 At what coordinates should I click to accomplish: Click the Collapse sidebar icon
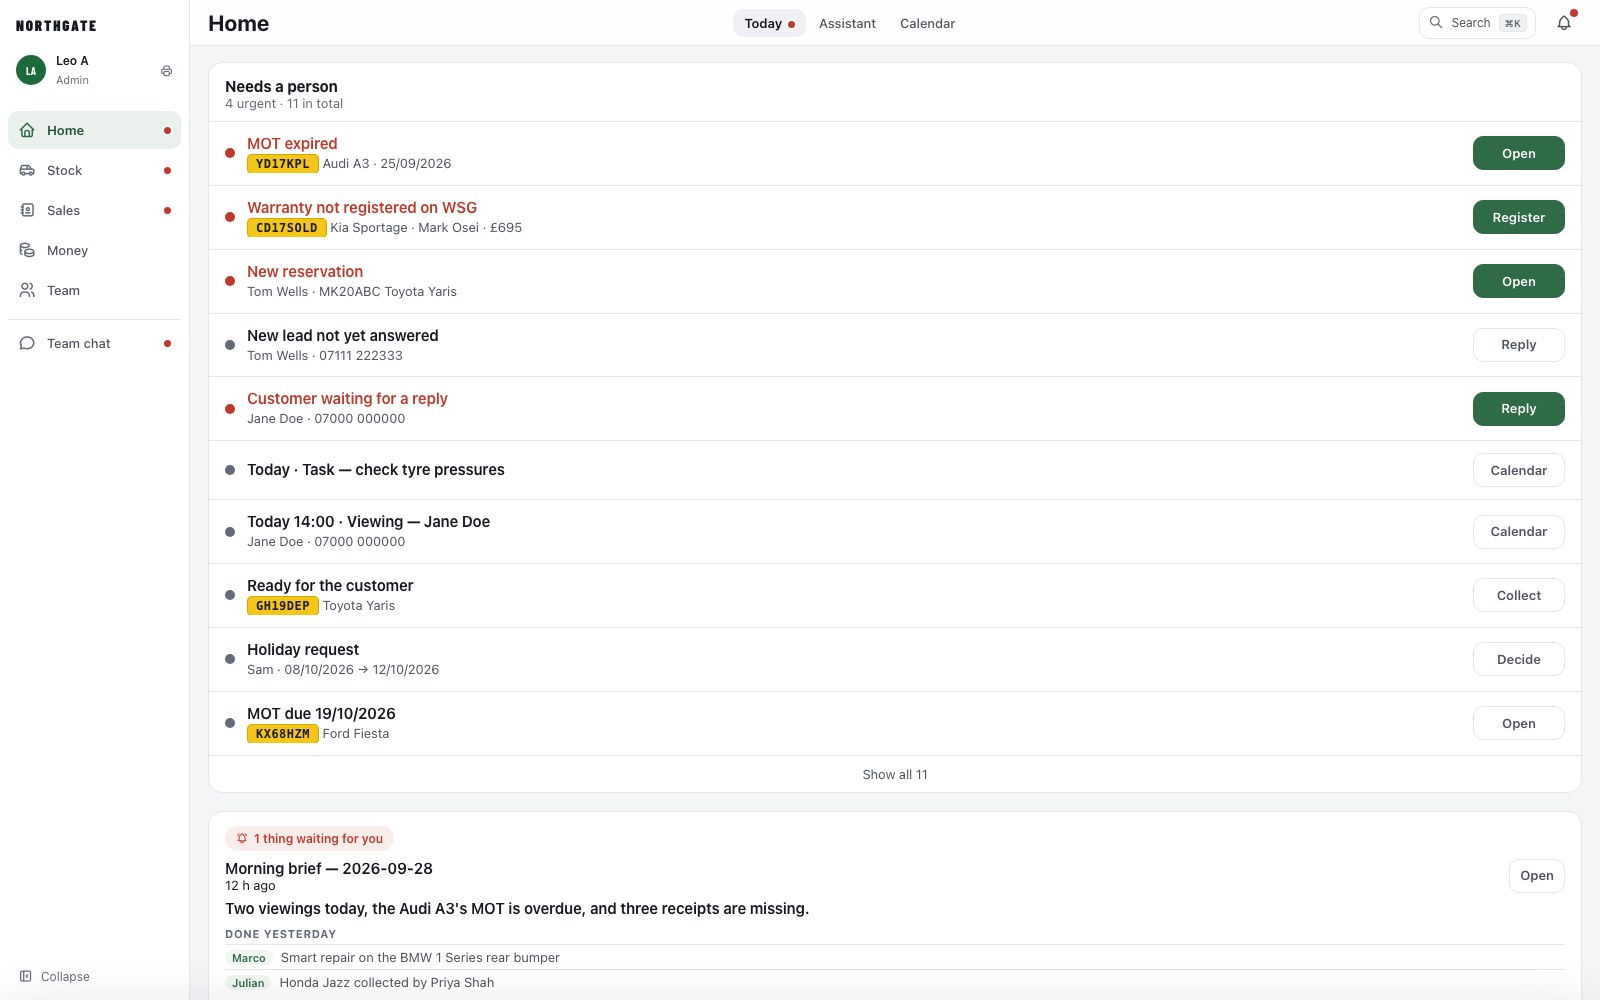pos(26,976)
